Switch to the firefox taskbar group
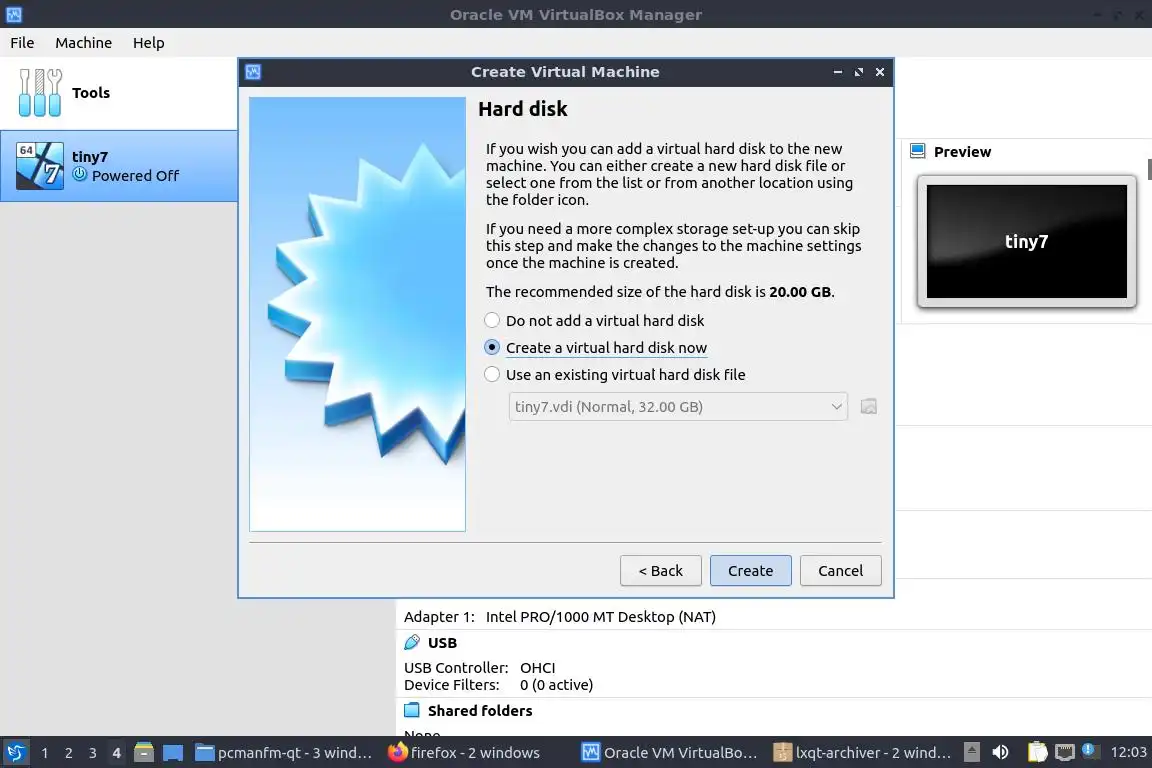 (465, 753)
